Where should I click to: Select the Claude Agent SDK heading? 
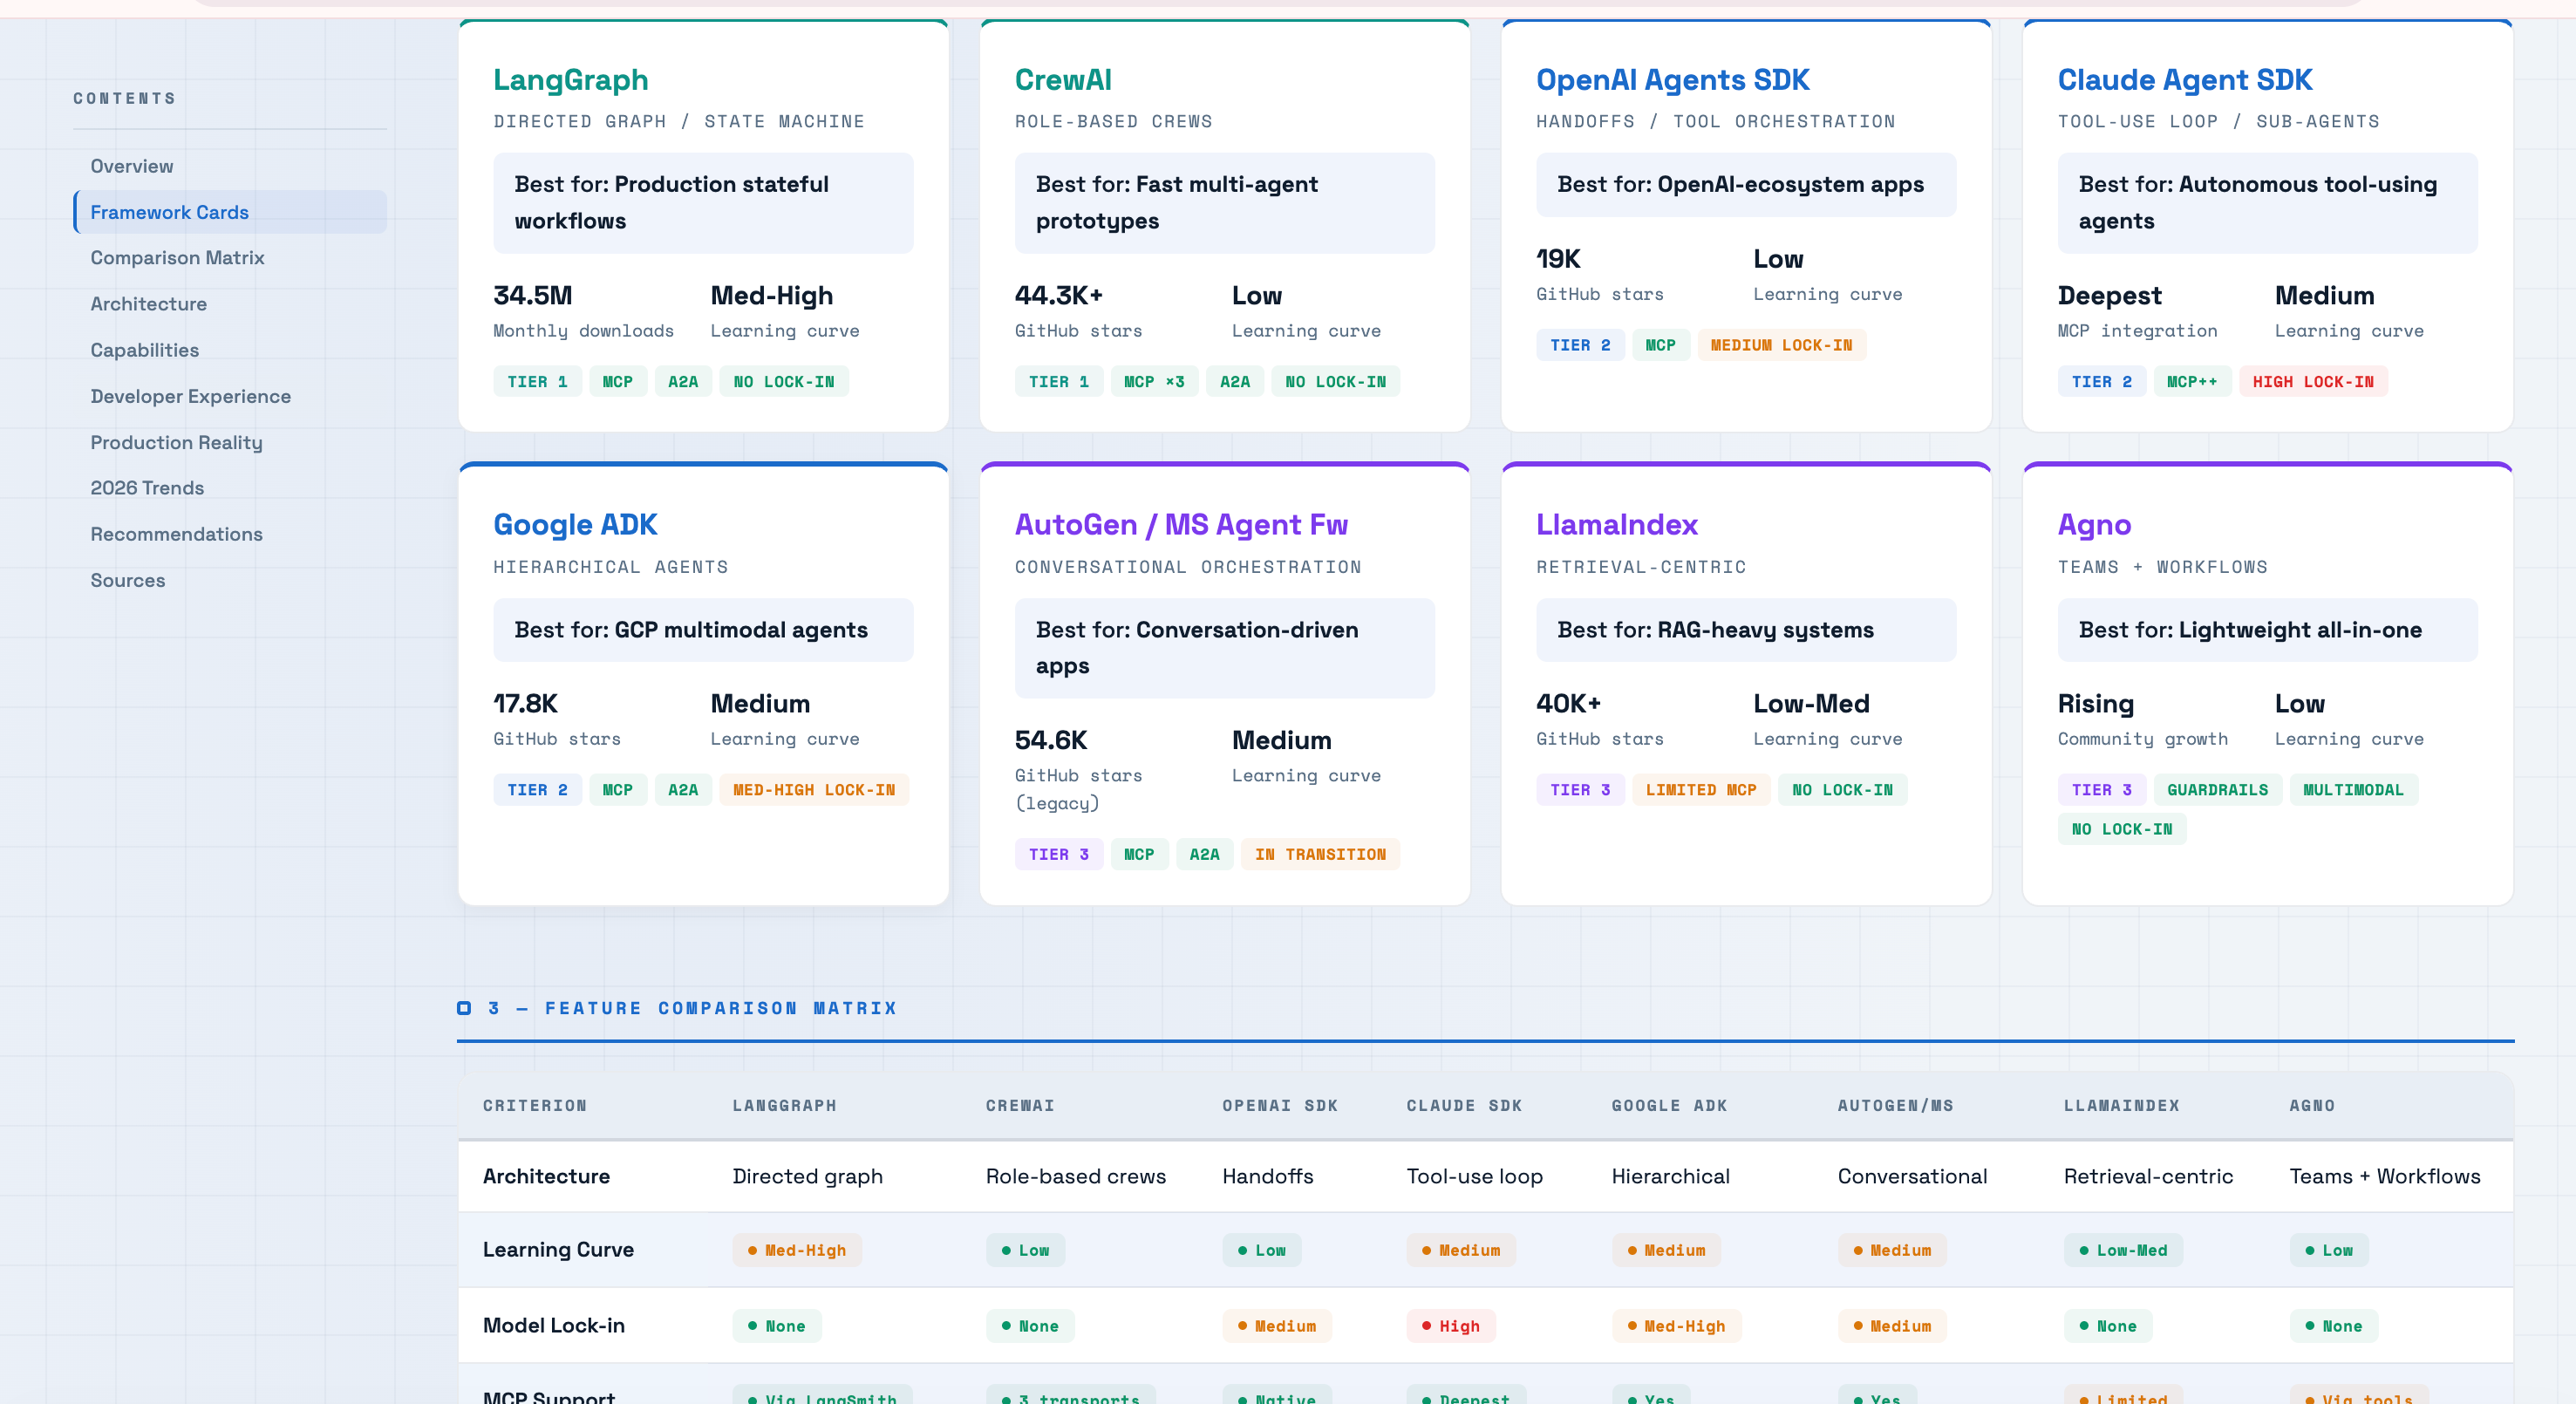[x=2184, y=80]
